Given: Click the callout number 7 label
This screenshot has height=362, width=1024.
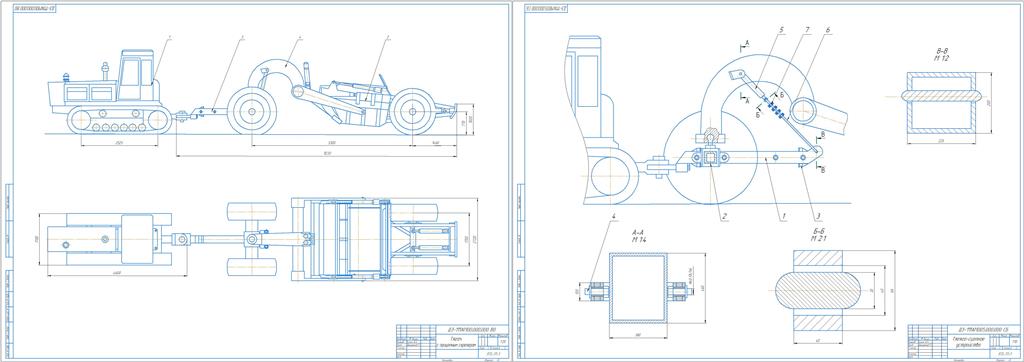Looking at the screenshot, I should 807,49.
